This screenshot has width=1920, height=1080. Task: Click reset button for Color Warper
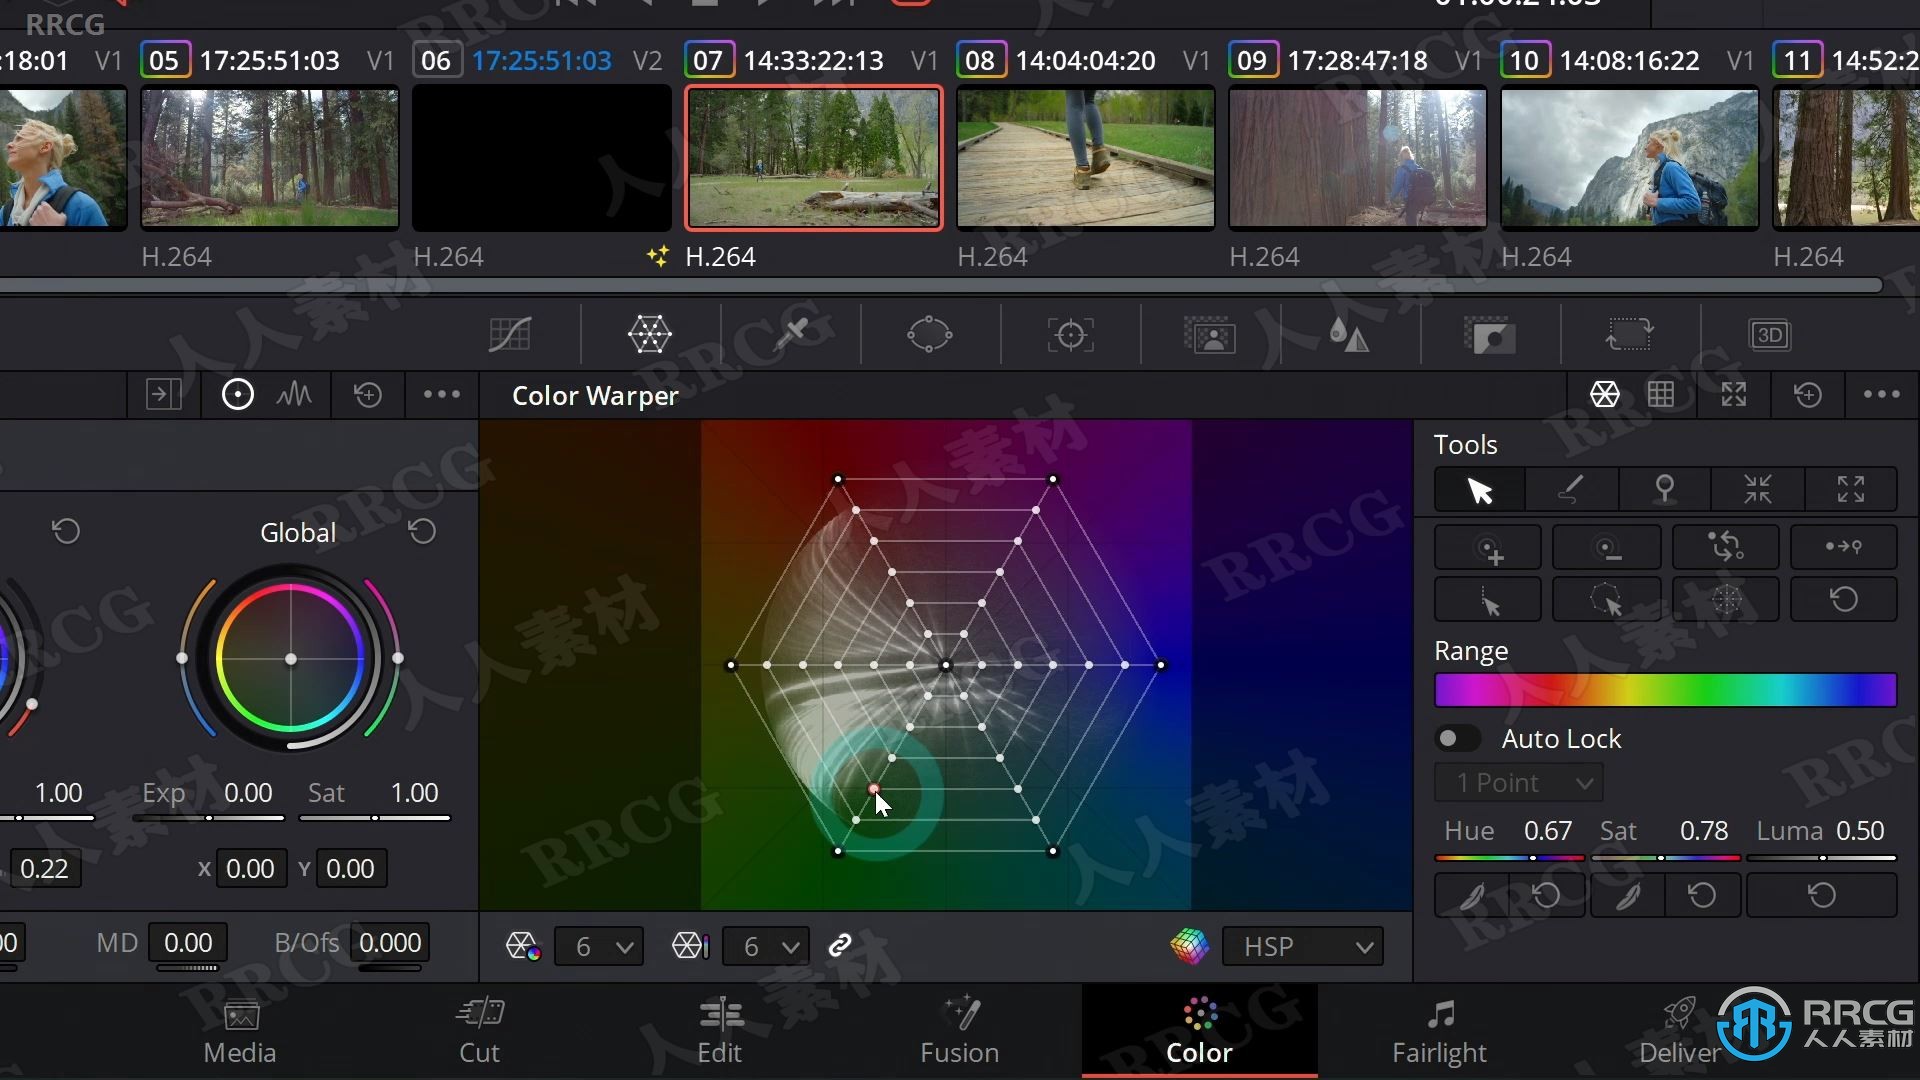pyautogui.click(x=1809, y=394)
